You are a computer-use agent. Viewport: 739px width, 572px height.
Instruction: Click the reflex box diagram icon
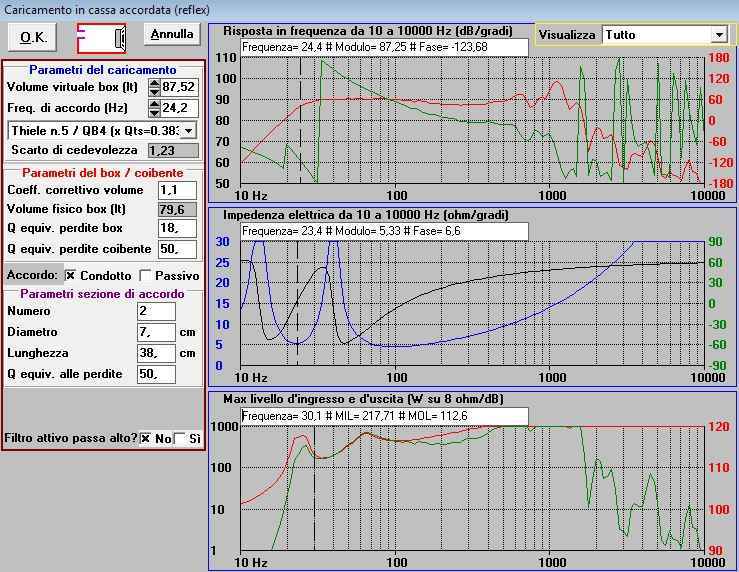point(102,38)
